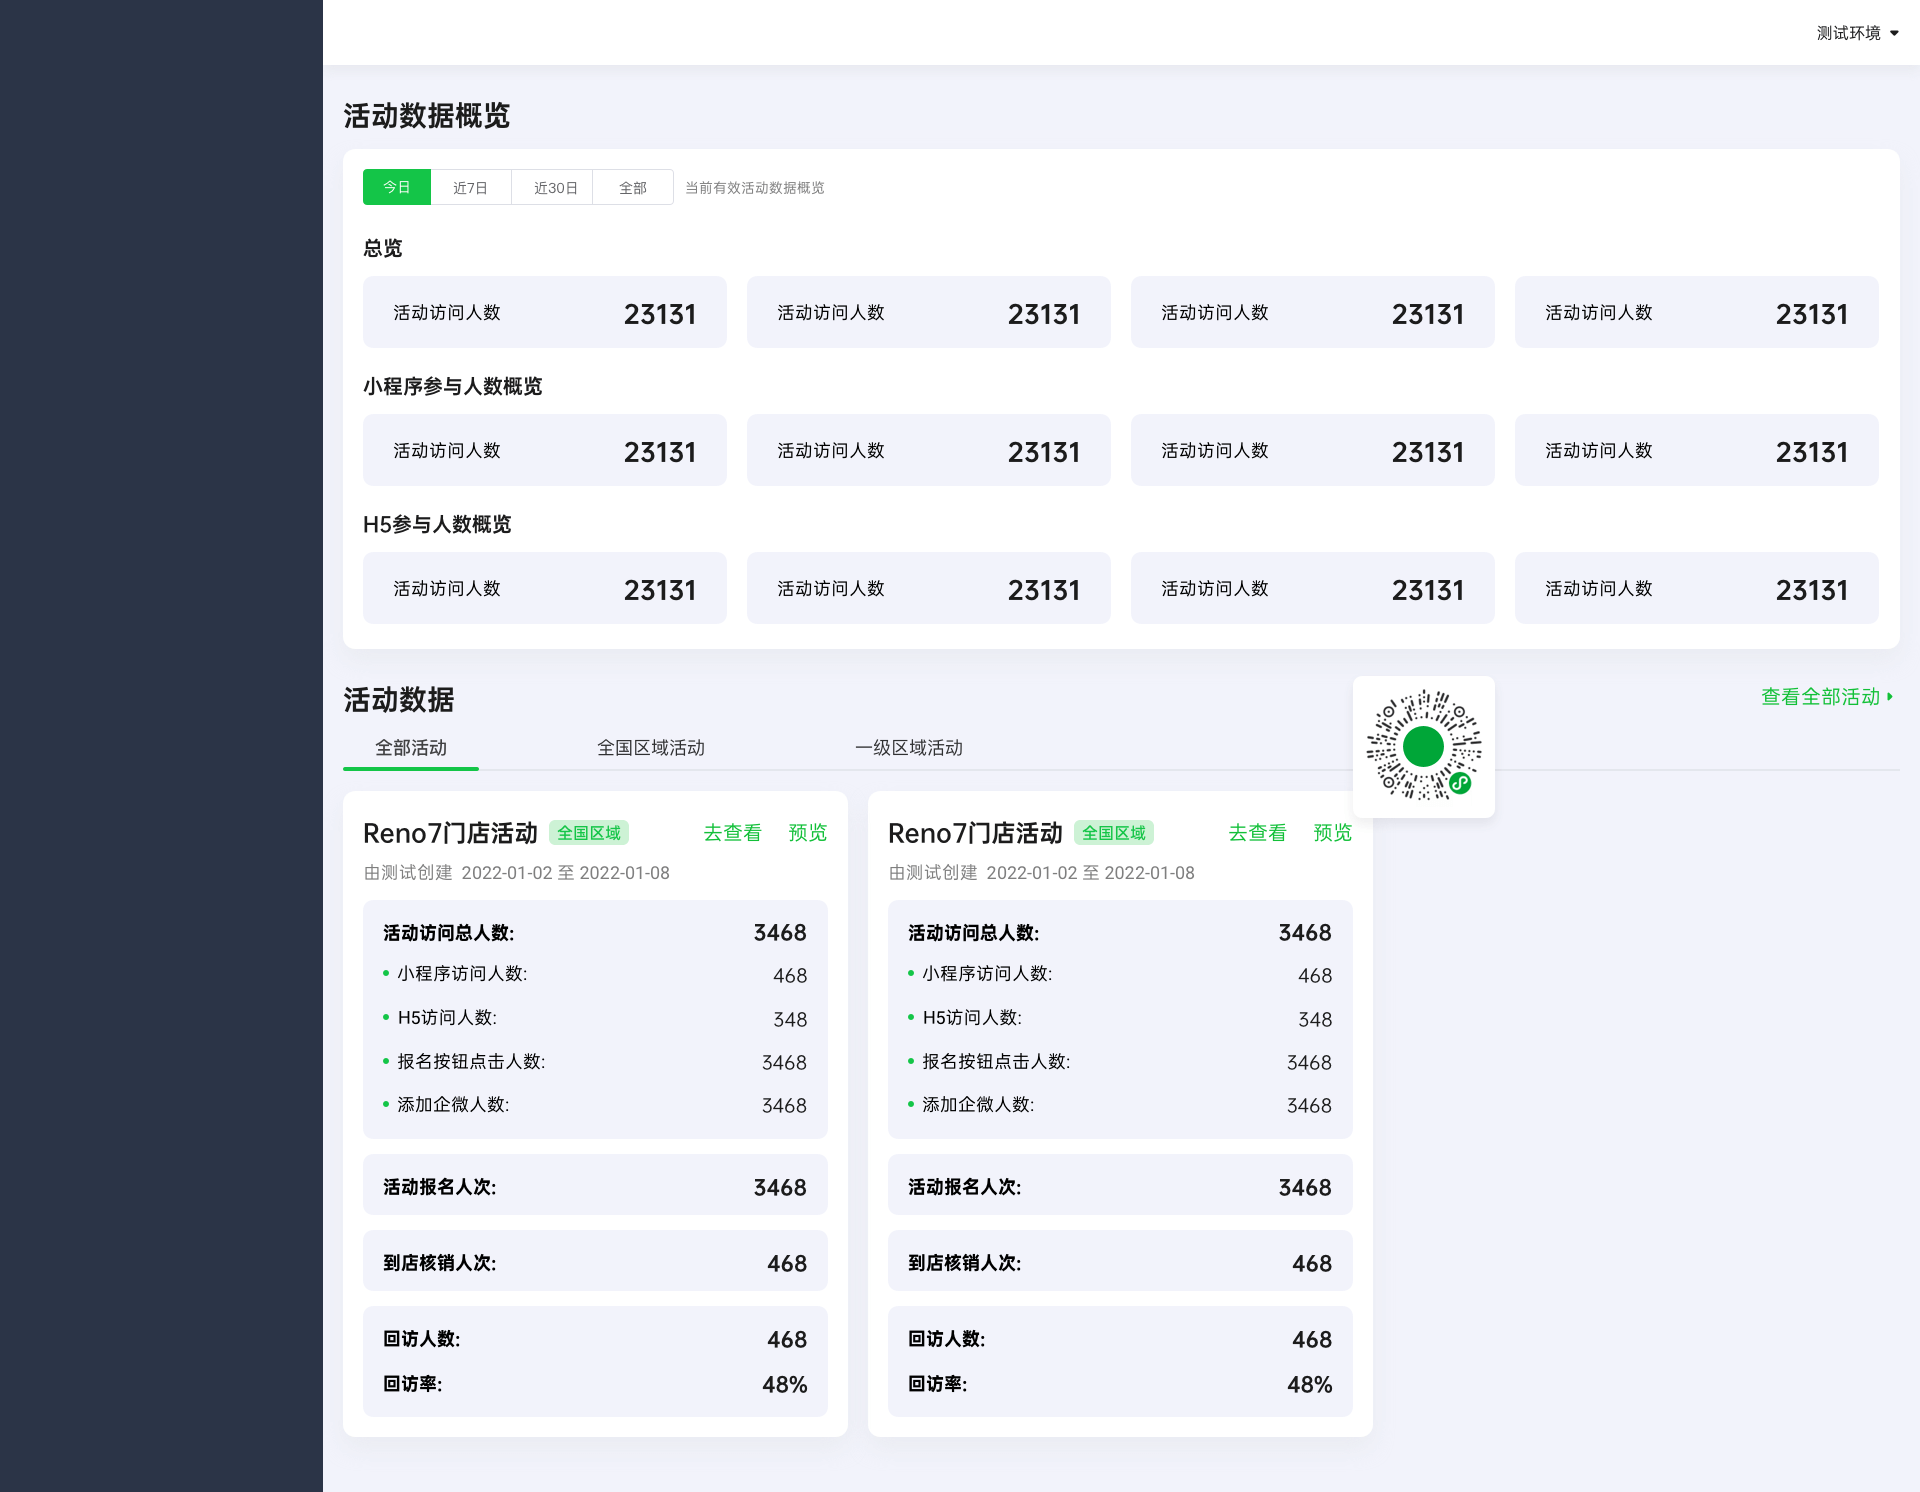
Task: Click the arrow next to 查看全部活动
Action: coord(1890,697)
